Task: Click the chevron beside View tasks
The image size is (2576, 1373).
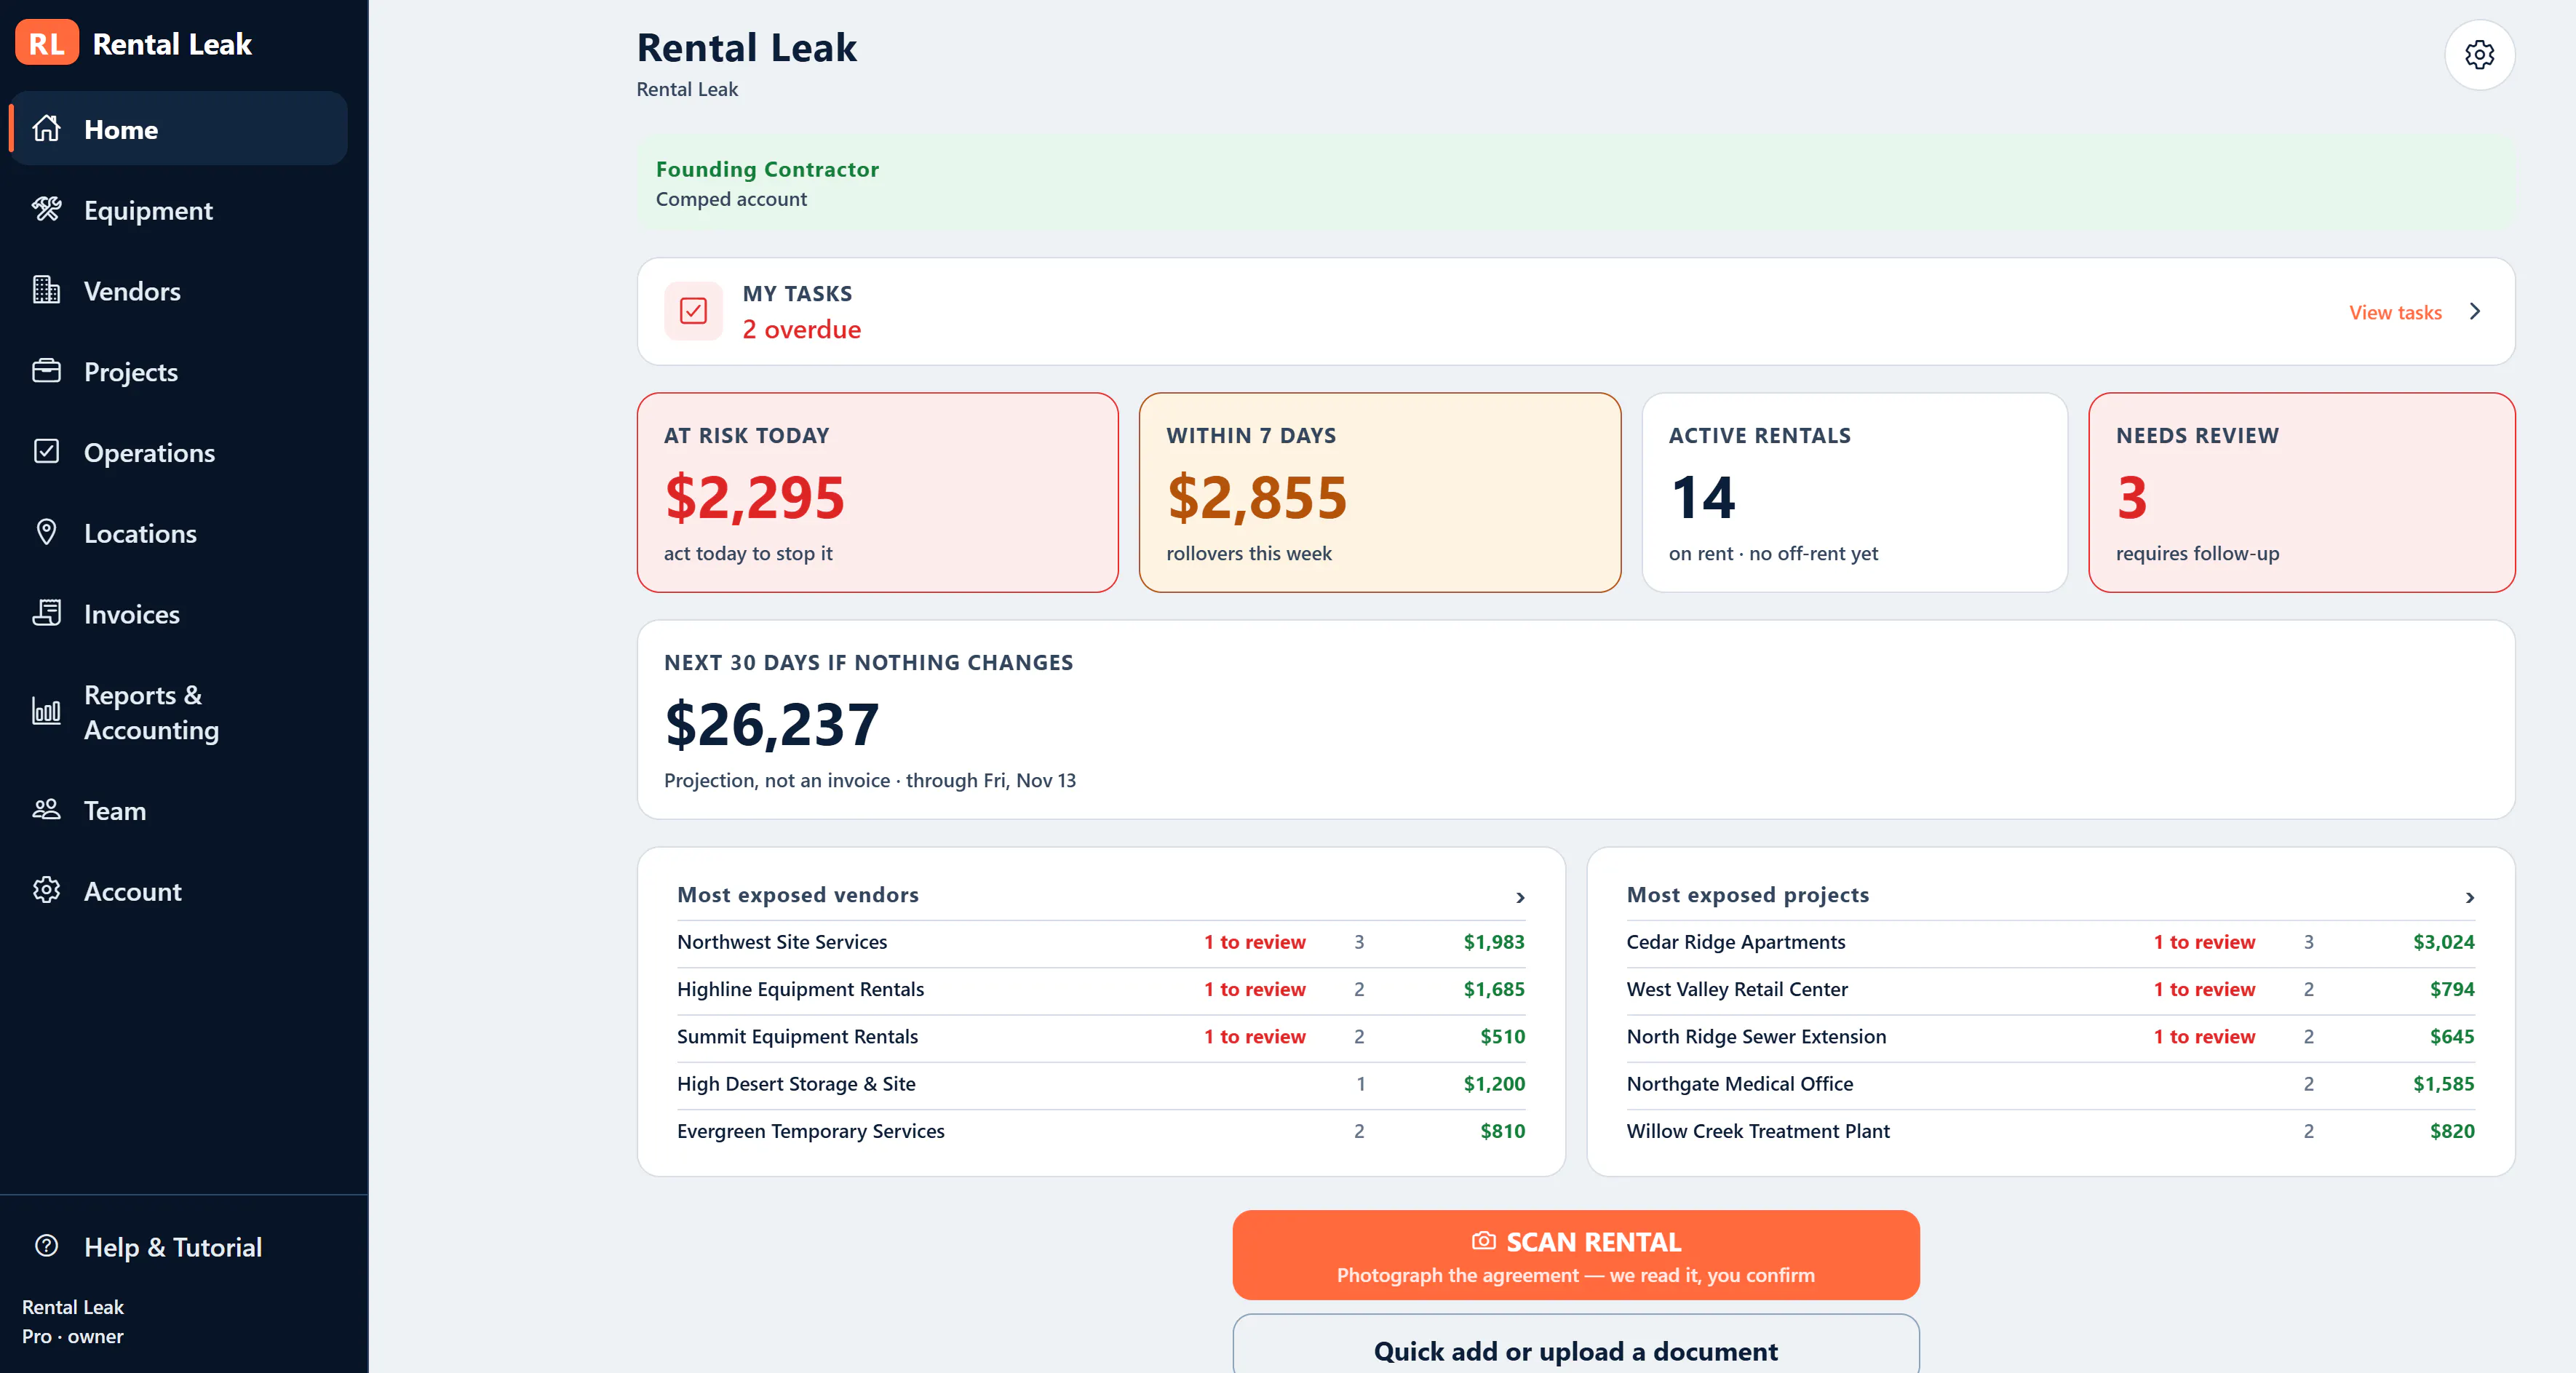Action: 2474,311
